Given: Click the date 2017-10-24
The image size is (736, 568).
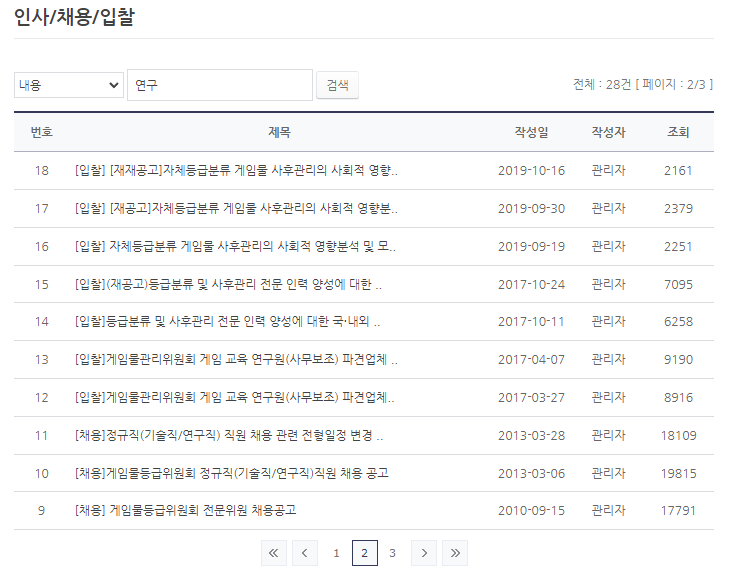Looking at the screenshot, I should tap(531, 284).
